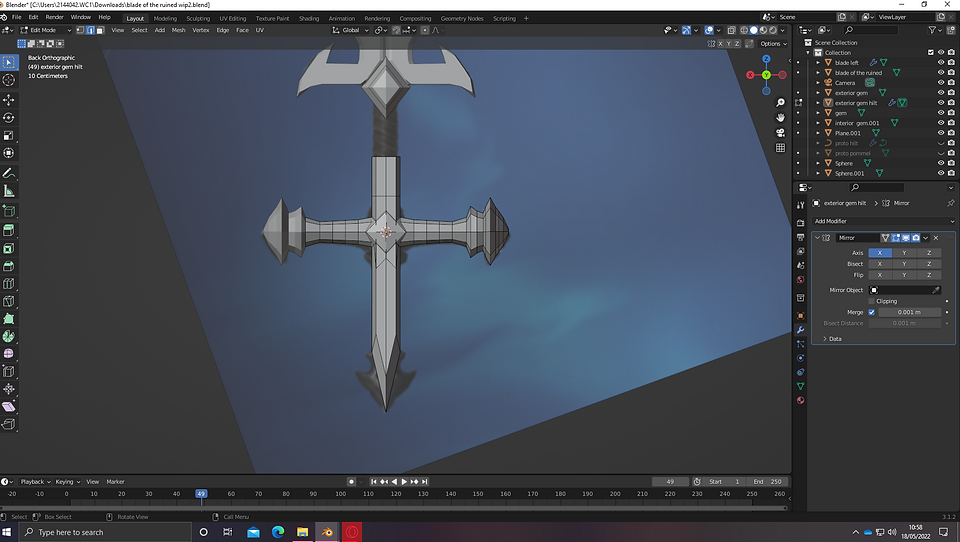Screen dimensions: 960x542
Task: Uncheck the Merge checkbox
Action: [x=871, y=312]
